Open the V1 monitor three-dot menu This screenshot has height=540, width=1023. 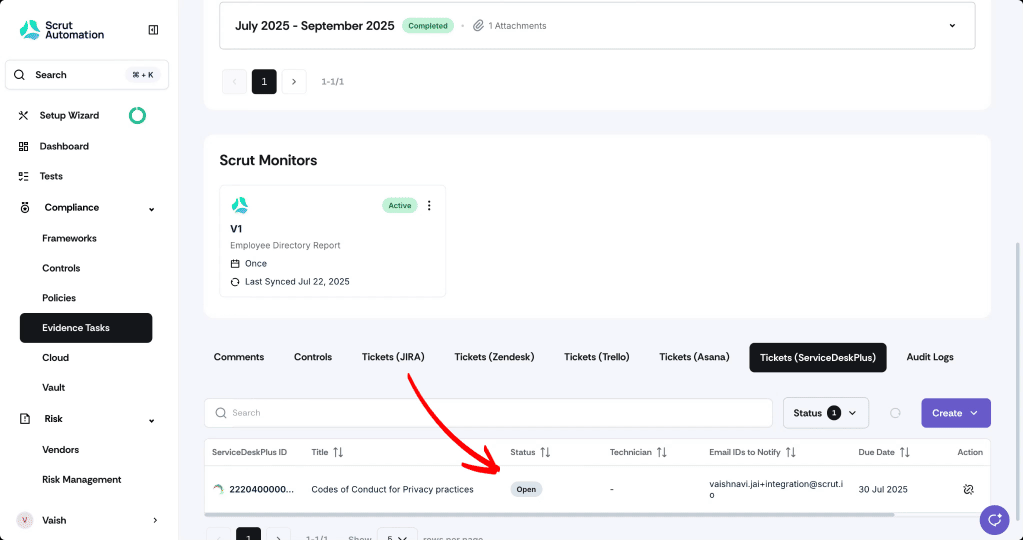click(x=429, y=205)
